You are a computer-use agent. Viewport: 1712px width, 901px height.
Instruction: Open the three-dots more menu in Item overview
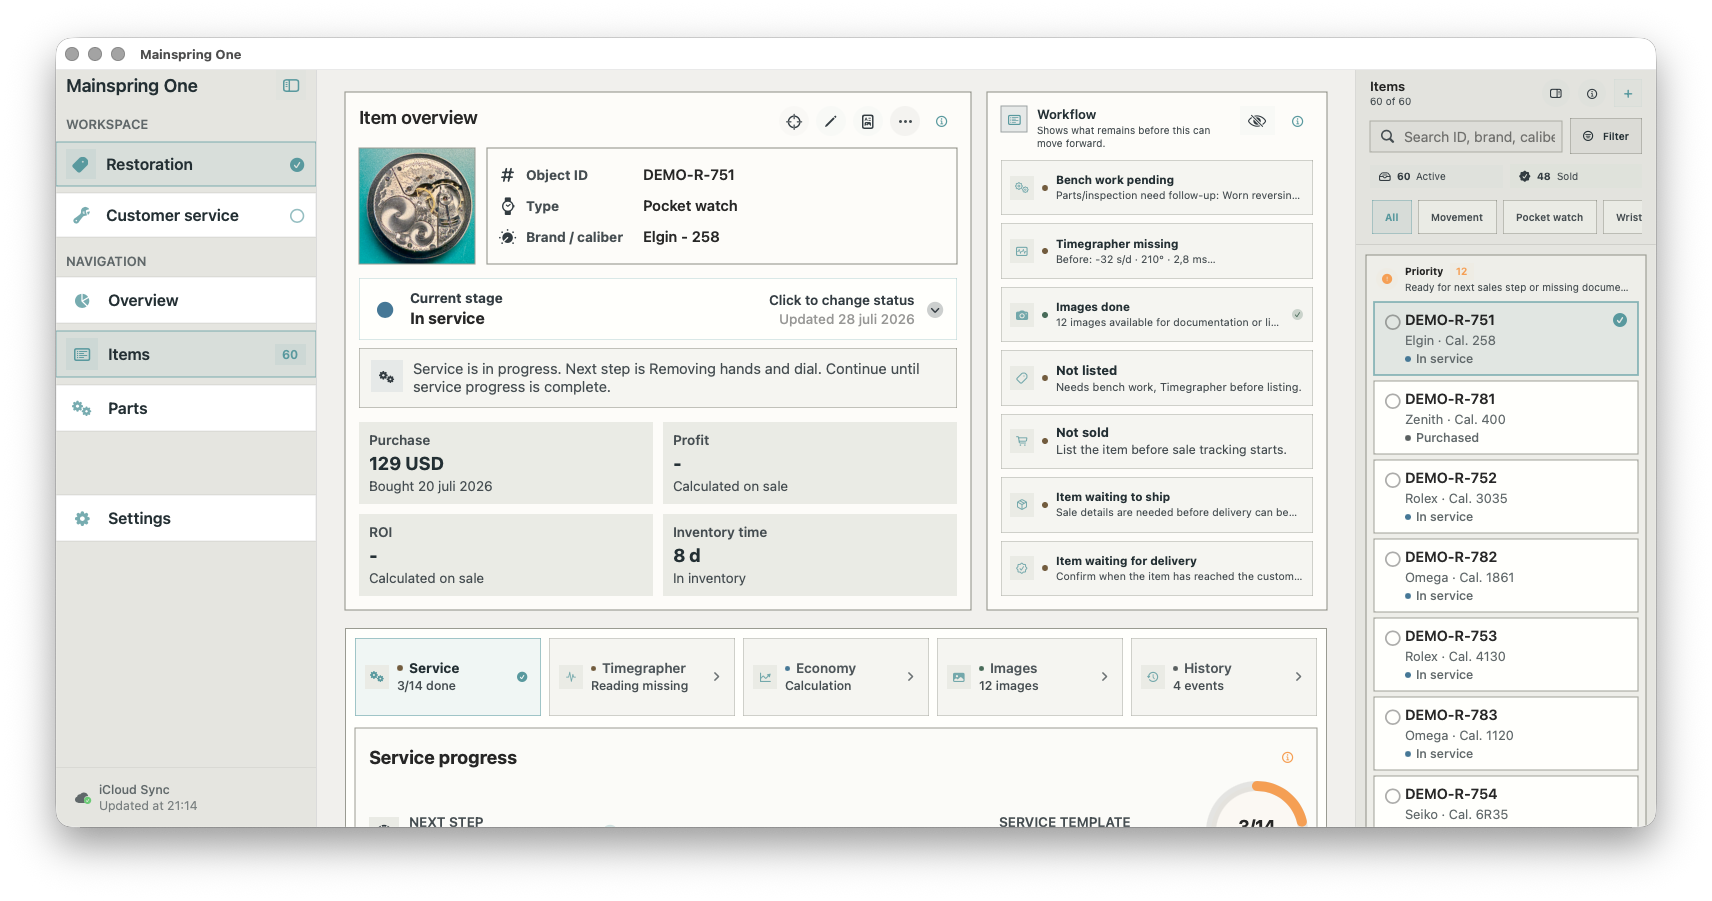905,122
